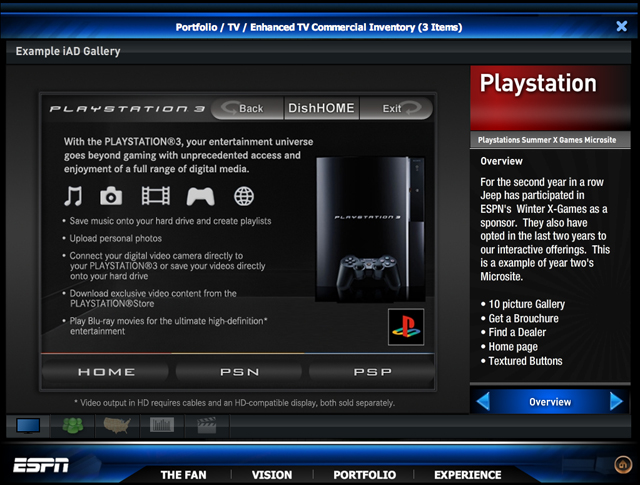Click the "Playstations Summer X Games Microsite" subtitle
The width and height of the screenshot is (640, 485).
click(x=547, y=140)
